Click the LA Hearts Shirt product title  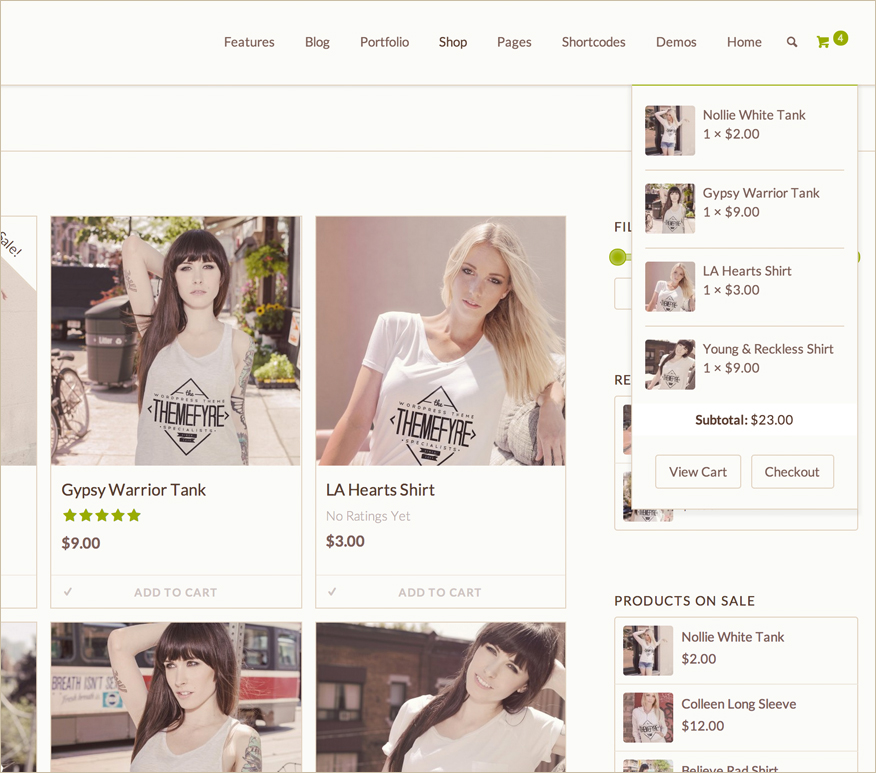tap(380, 490)
